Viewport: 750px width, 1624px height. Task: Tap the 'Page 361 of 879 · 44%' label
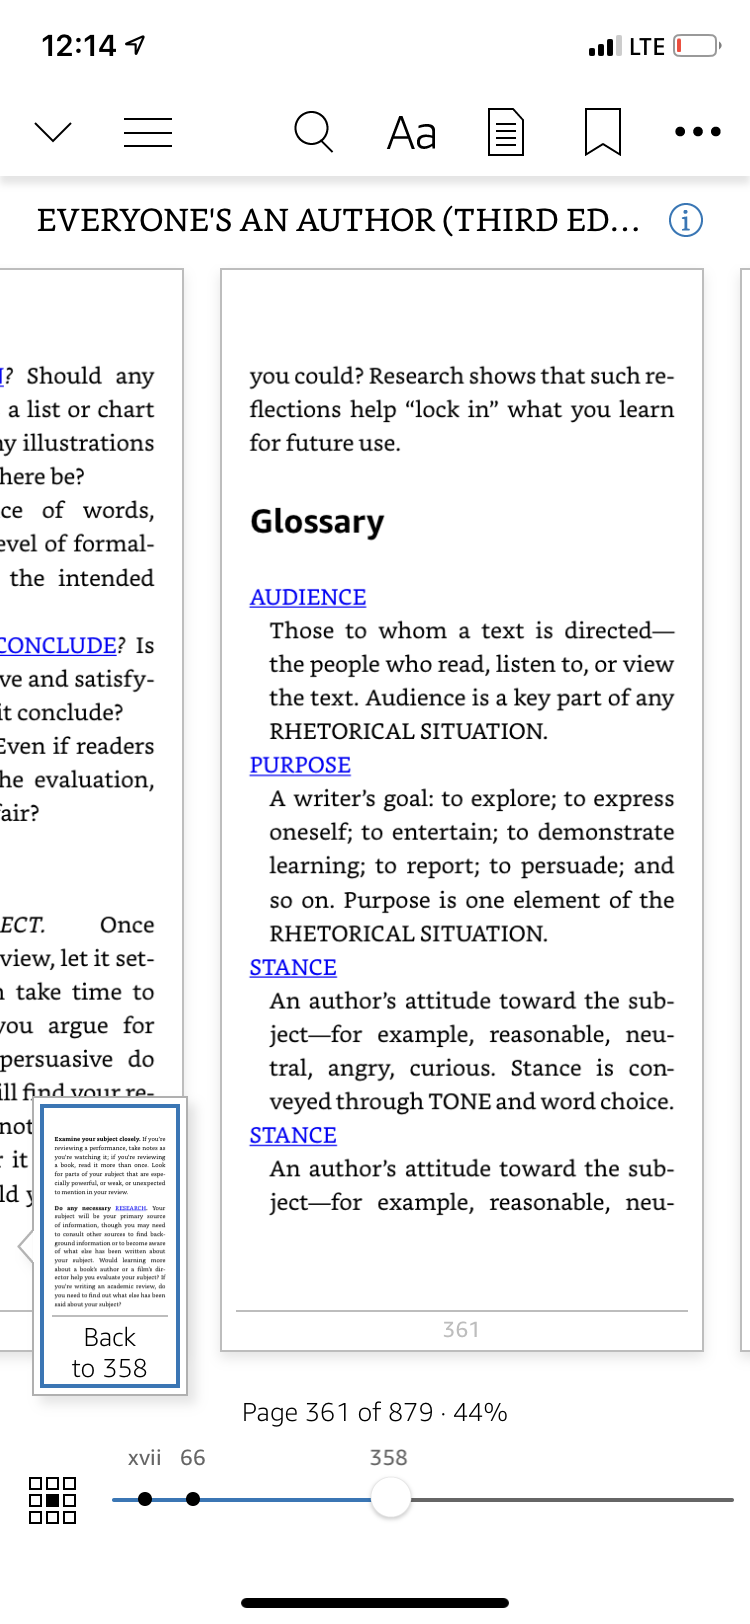coord(375,1412)
